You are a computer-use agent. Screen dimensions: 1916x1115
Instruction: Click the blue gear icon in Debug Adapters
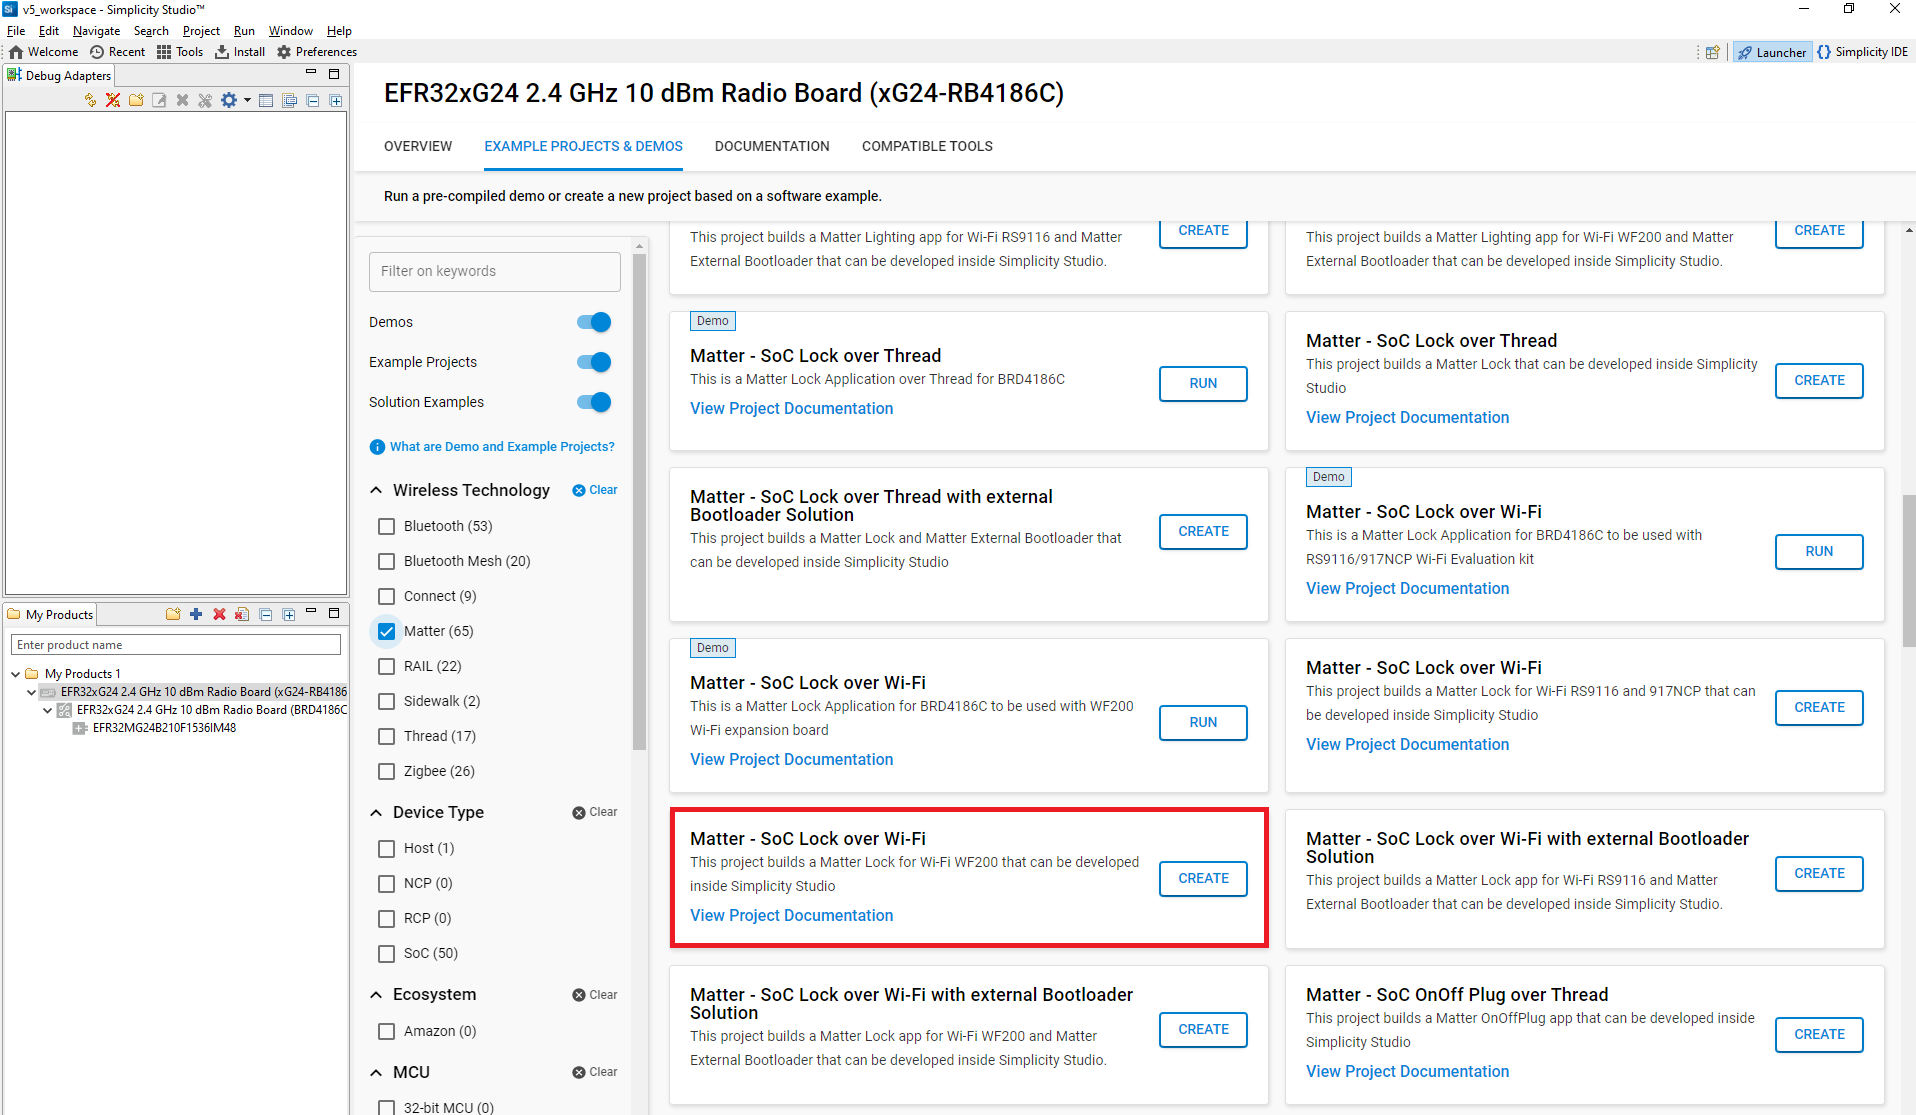coord(229,100)
